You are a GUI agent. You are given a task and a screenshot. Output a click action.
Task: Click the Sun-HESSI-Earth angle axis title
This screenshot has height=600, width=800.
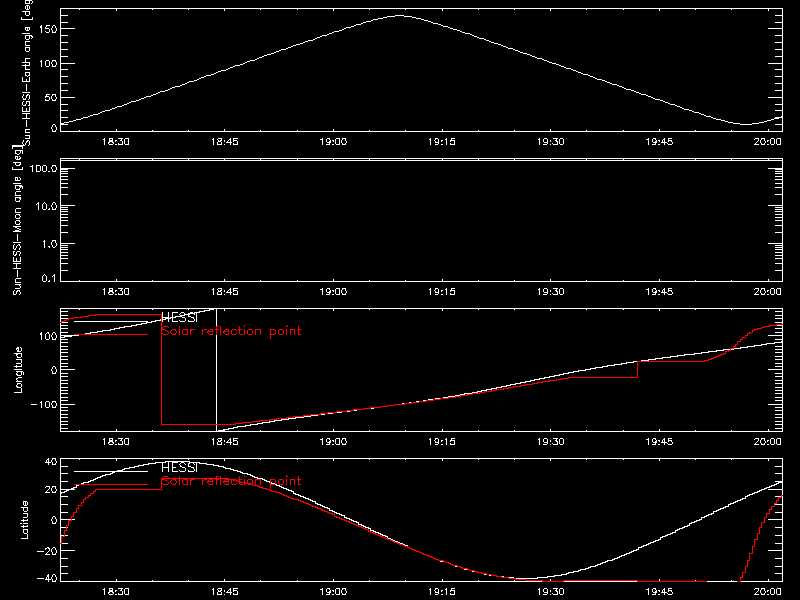pyautogui.click(x=28, y=73)
